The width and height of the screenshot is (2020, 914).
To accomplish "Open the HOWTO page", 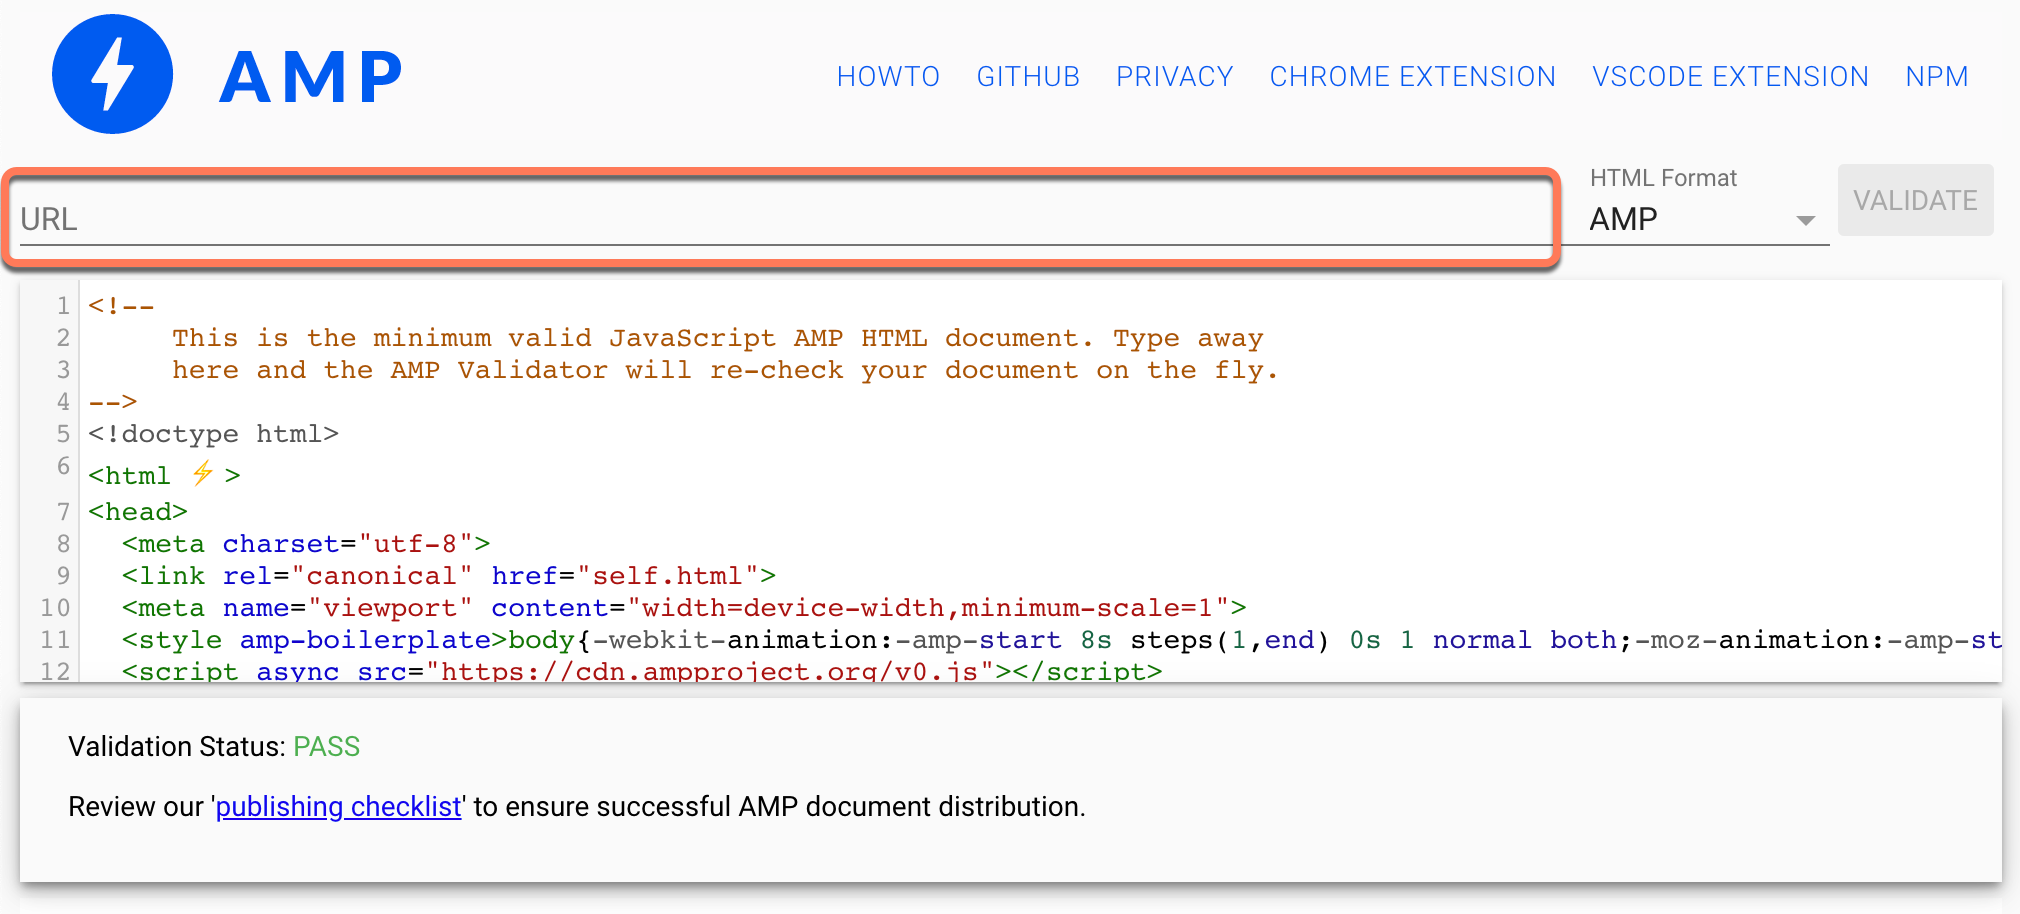I will 888,77.
